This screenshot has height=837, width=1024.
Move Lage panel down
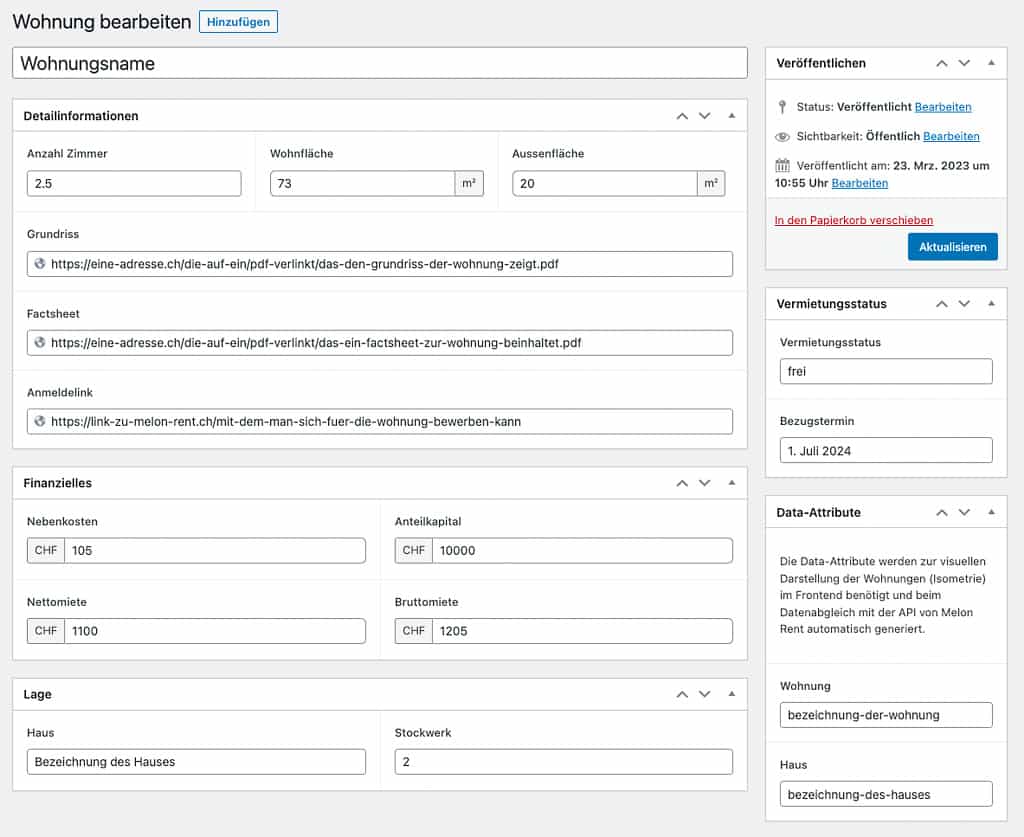(x=705, y=694)
